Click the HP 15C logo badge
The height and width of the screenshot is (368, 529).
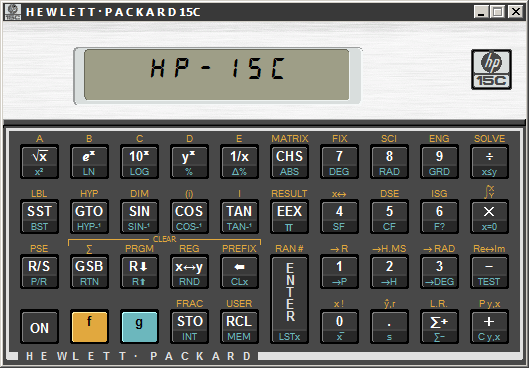(491, 69)
